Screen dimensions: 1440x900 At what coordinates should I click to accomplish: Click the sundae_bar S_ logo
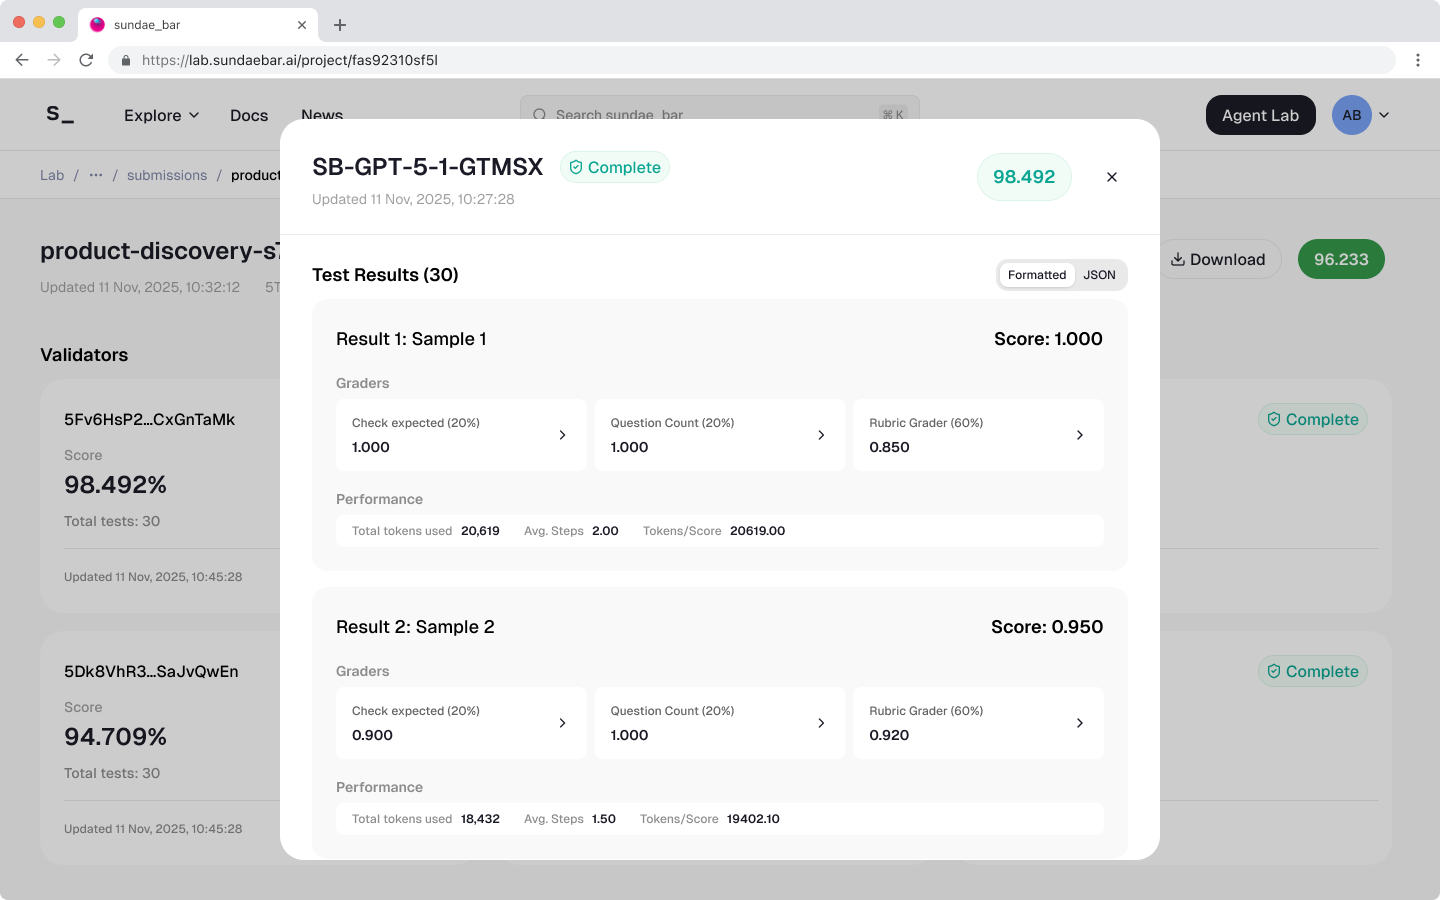[60, 115]
